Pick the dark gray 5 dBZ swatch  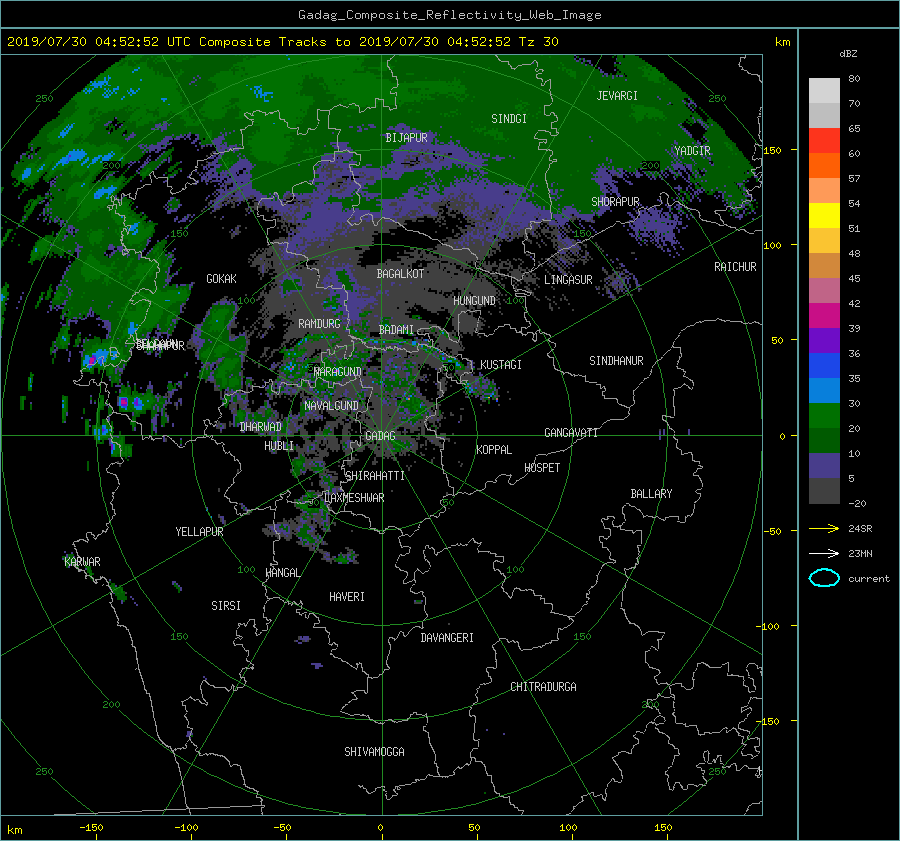824,491
